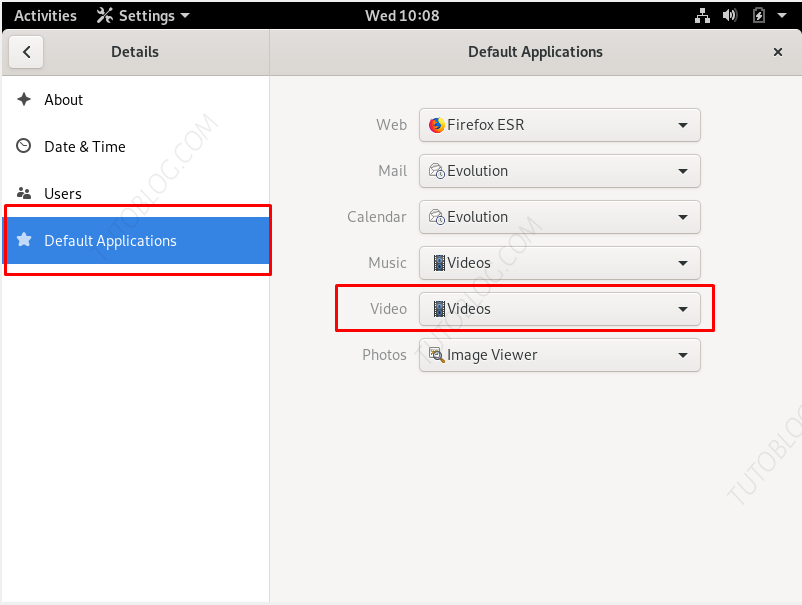Click the Calendar label text
Image resolution: width=802 pixels, height=605 pixels.
coord(376,217)
